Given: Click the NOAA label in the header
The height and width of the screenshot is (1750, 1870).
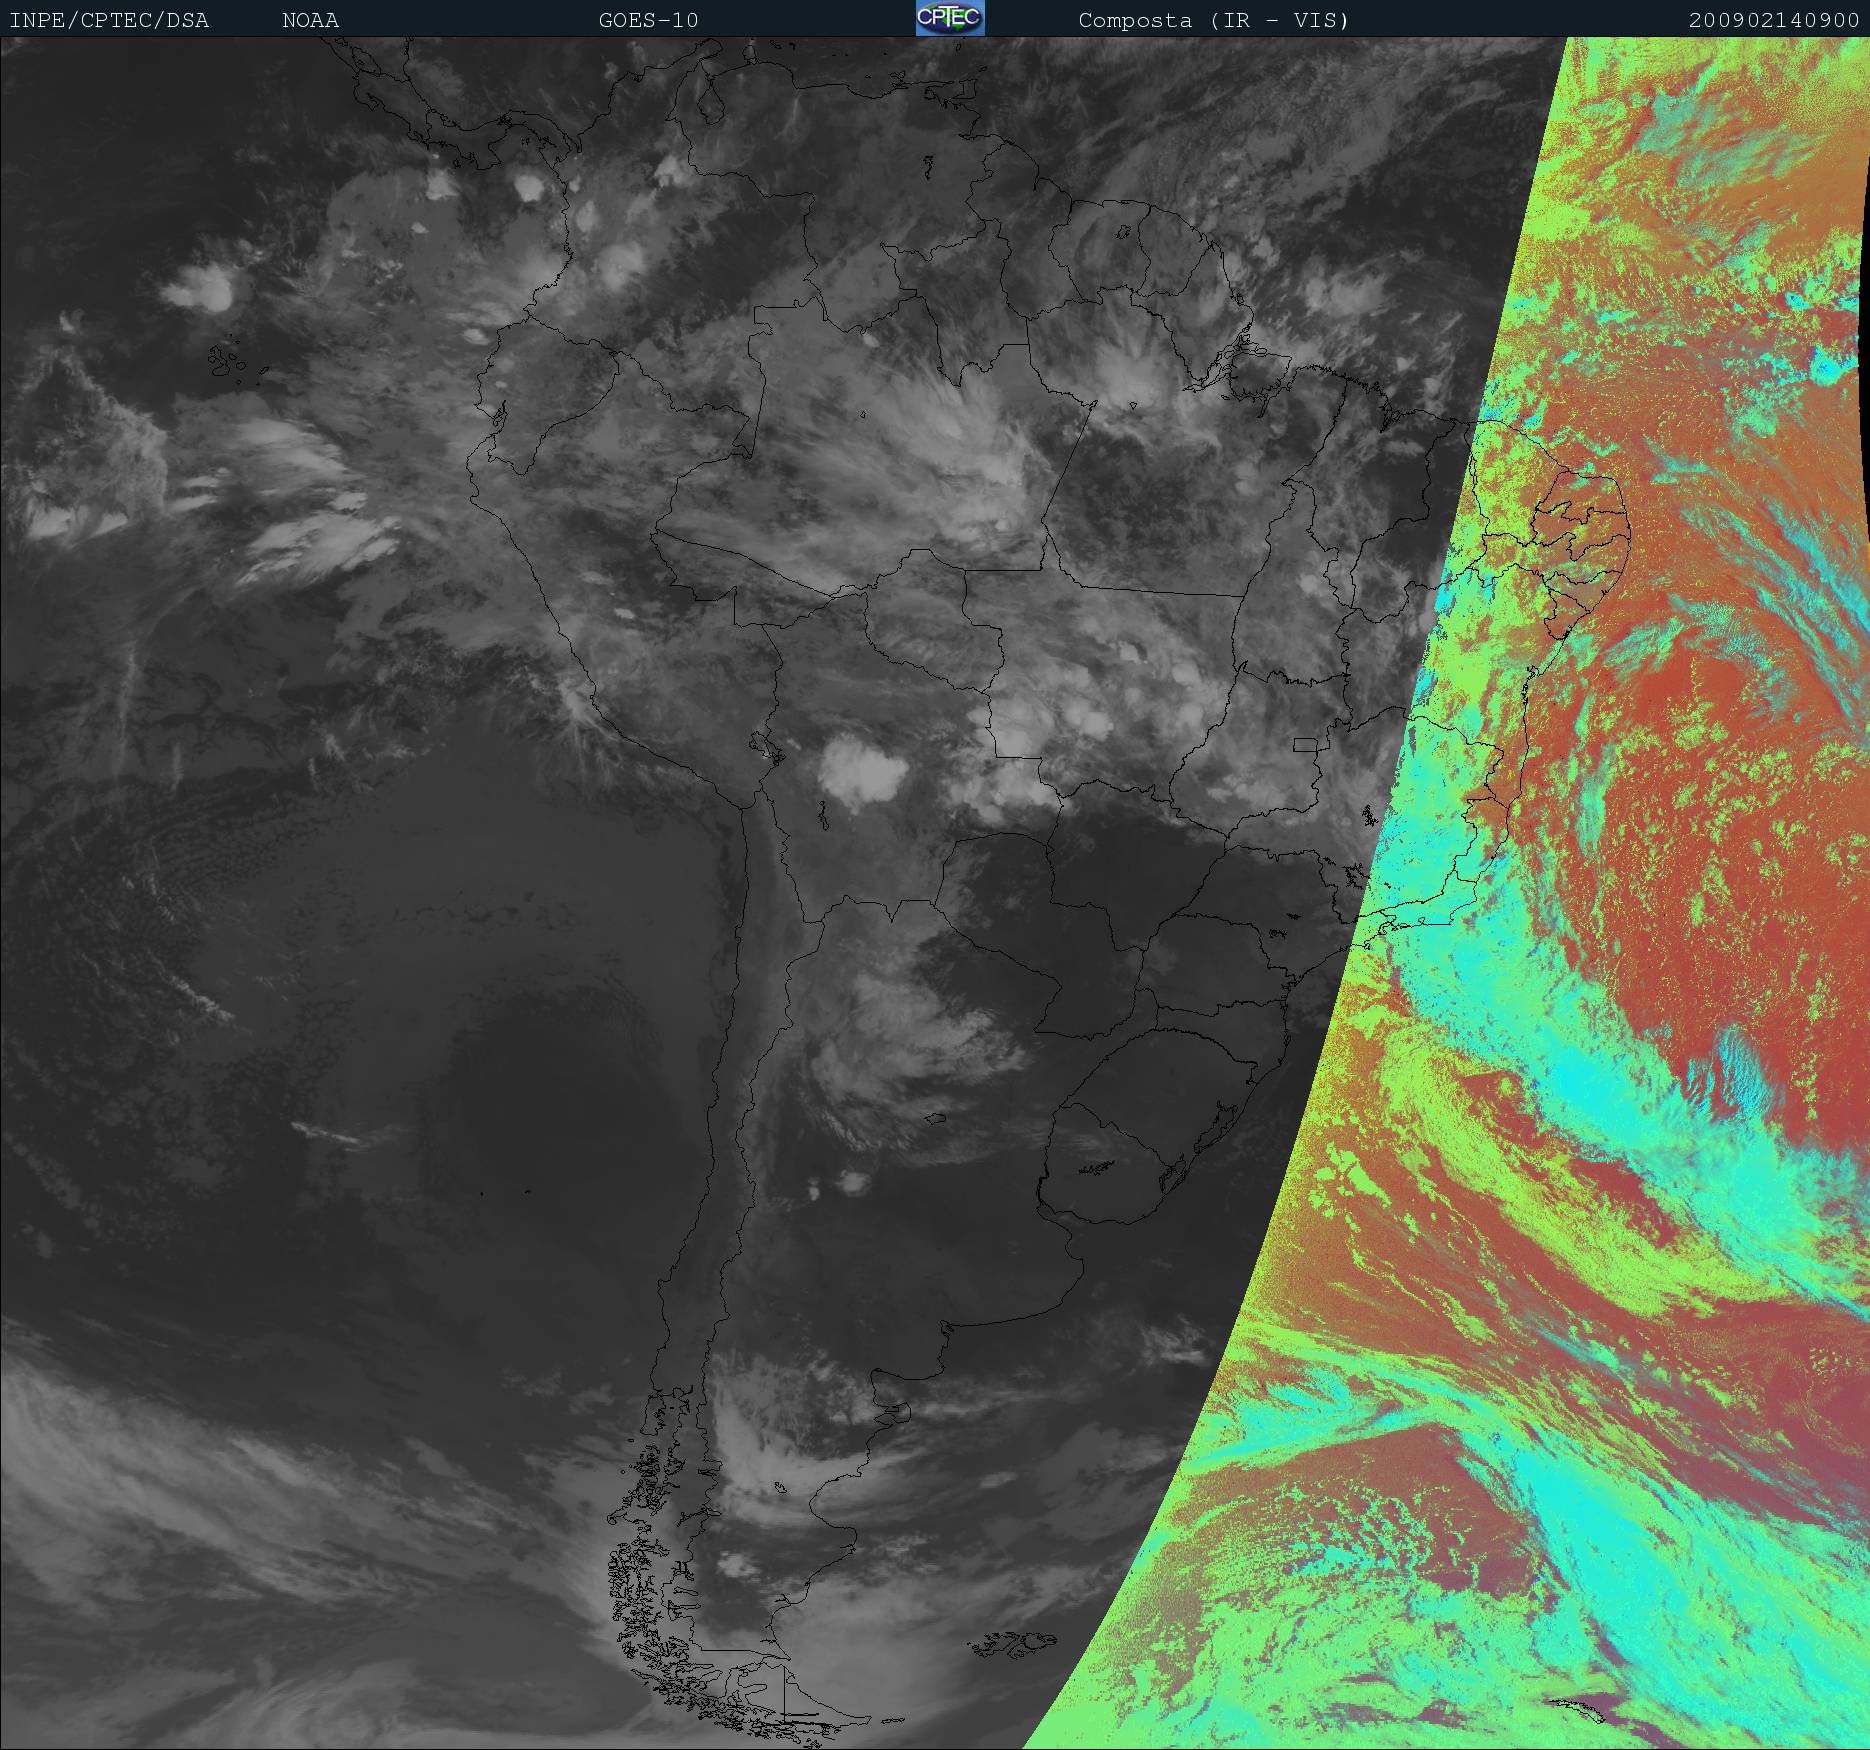Looking at the screenshot, I should 310,20.
